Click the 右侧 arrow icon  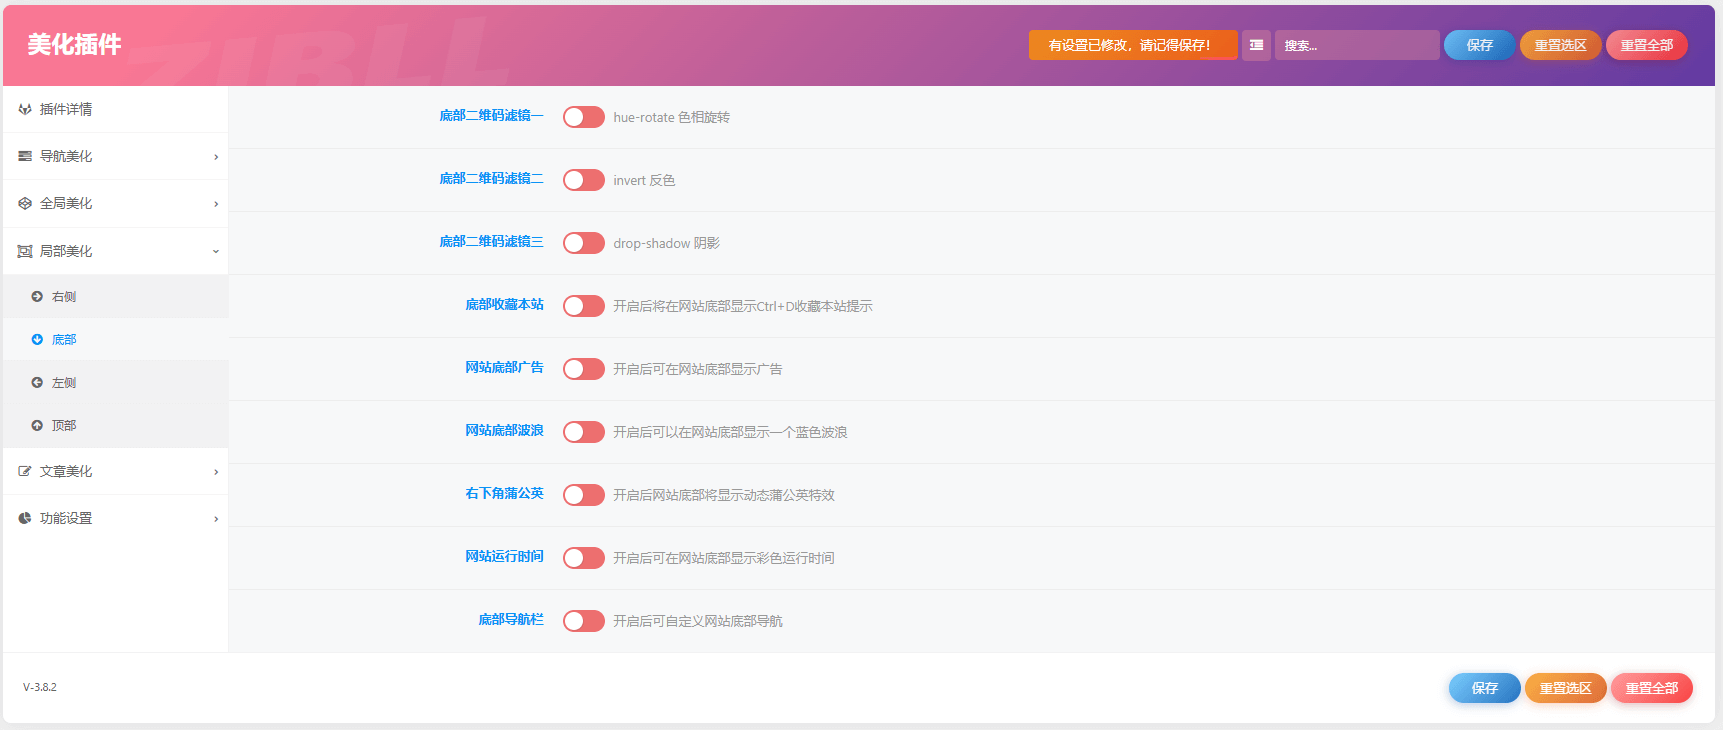coord(37,296)
